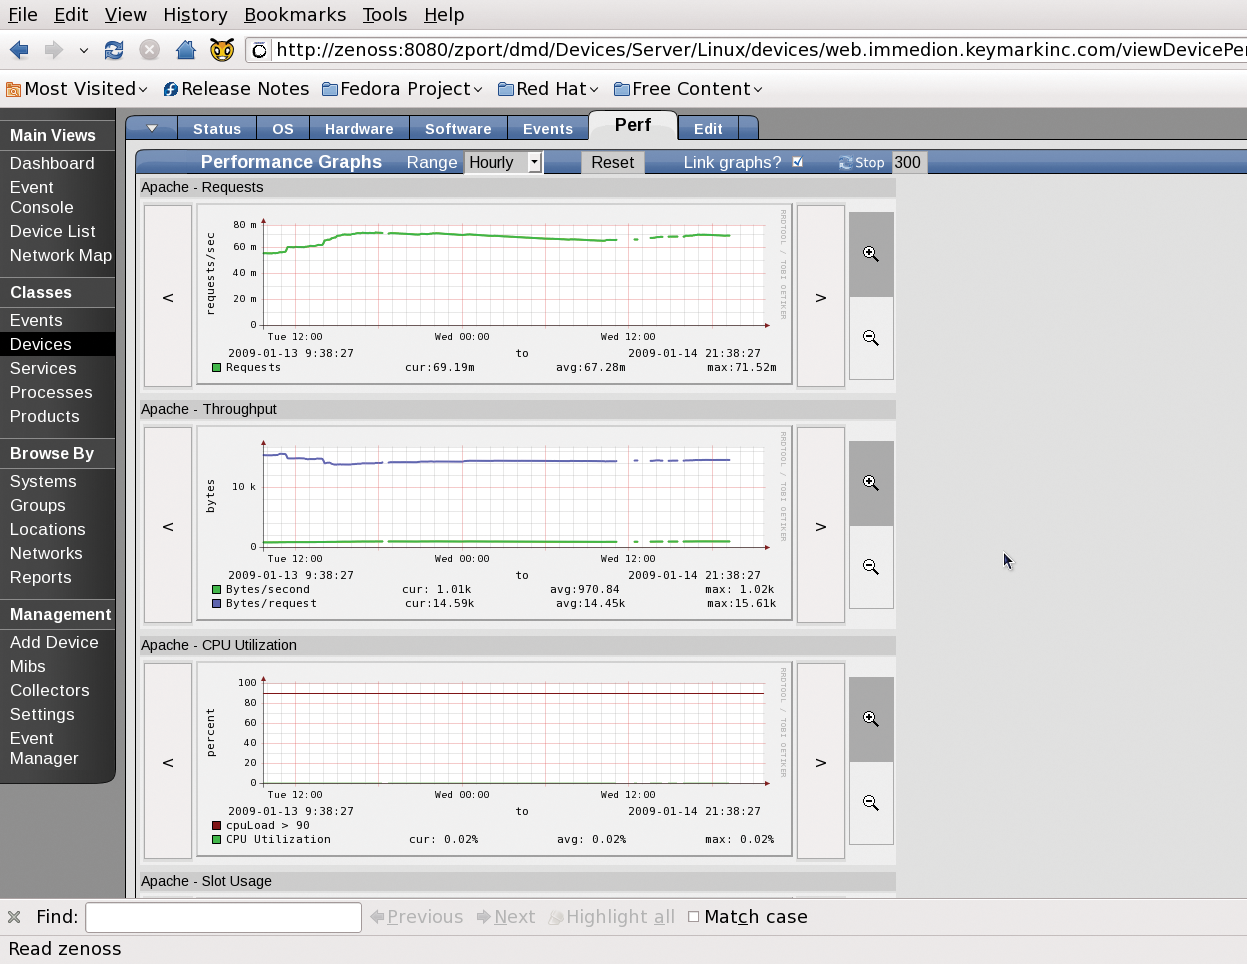Stop the graph auto-refresh
The image size is (1247, 964).
862,162
